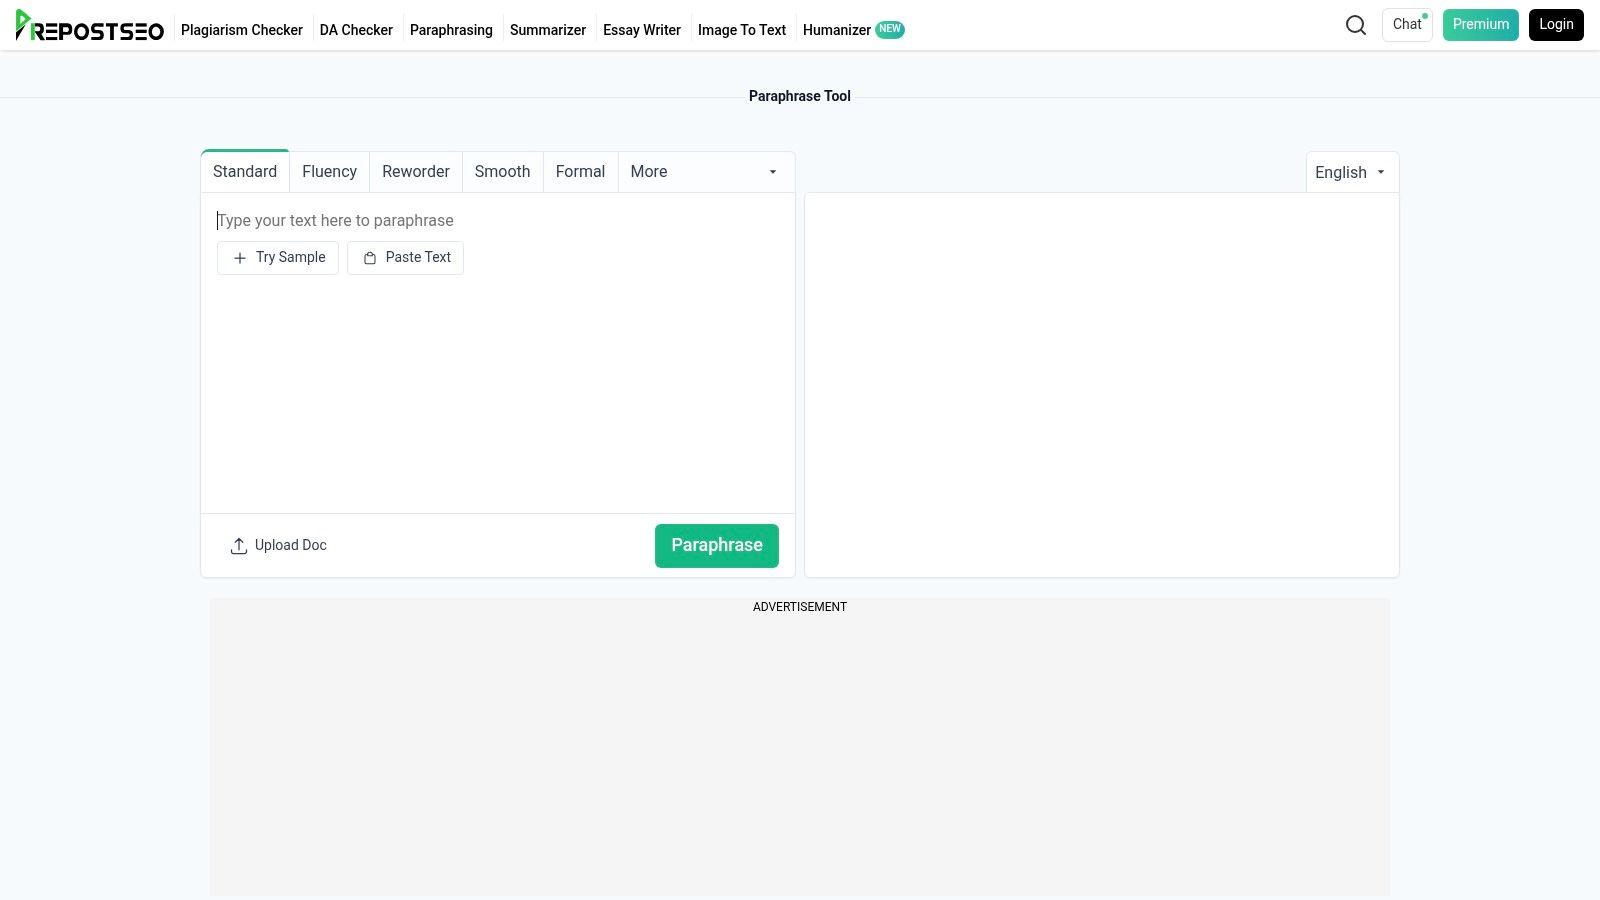Open the search magnifier icon
Screen dimensions: 1600x900
pyautogui.click(x=1356, y=25)
